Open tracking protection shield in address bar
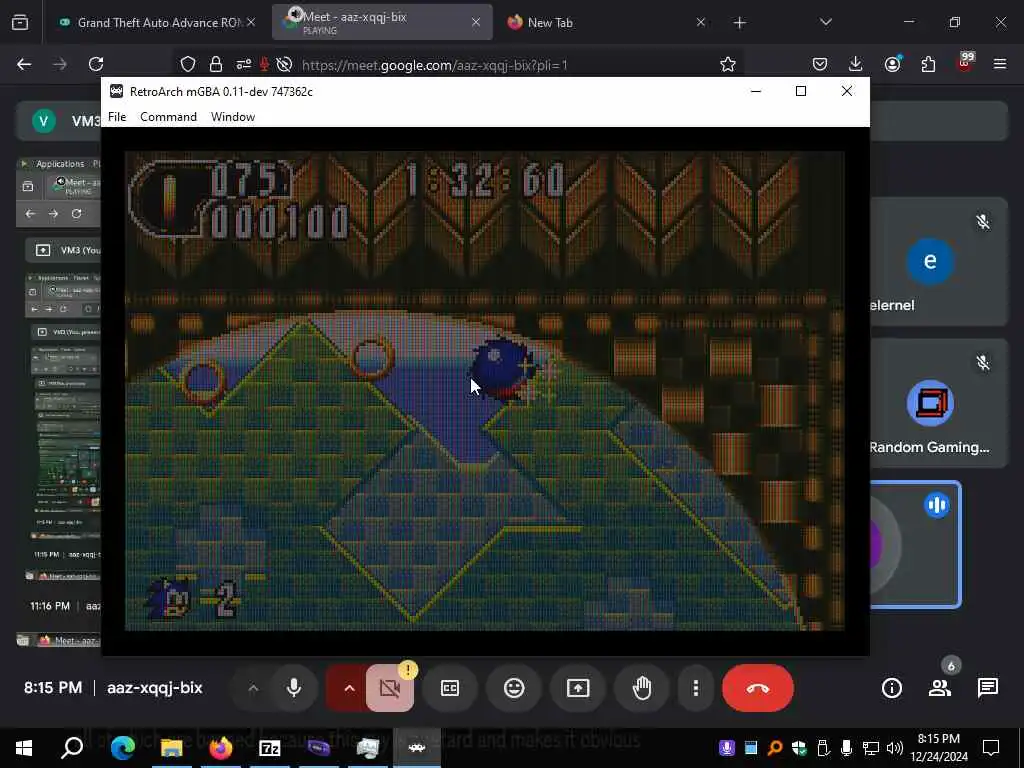1024x768 pixels. pos(188,64)
